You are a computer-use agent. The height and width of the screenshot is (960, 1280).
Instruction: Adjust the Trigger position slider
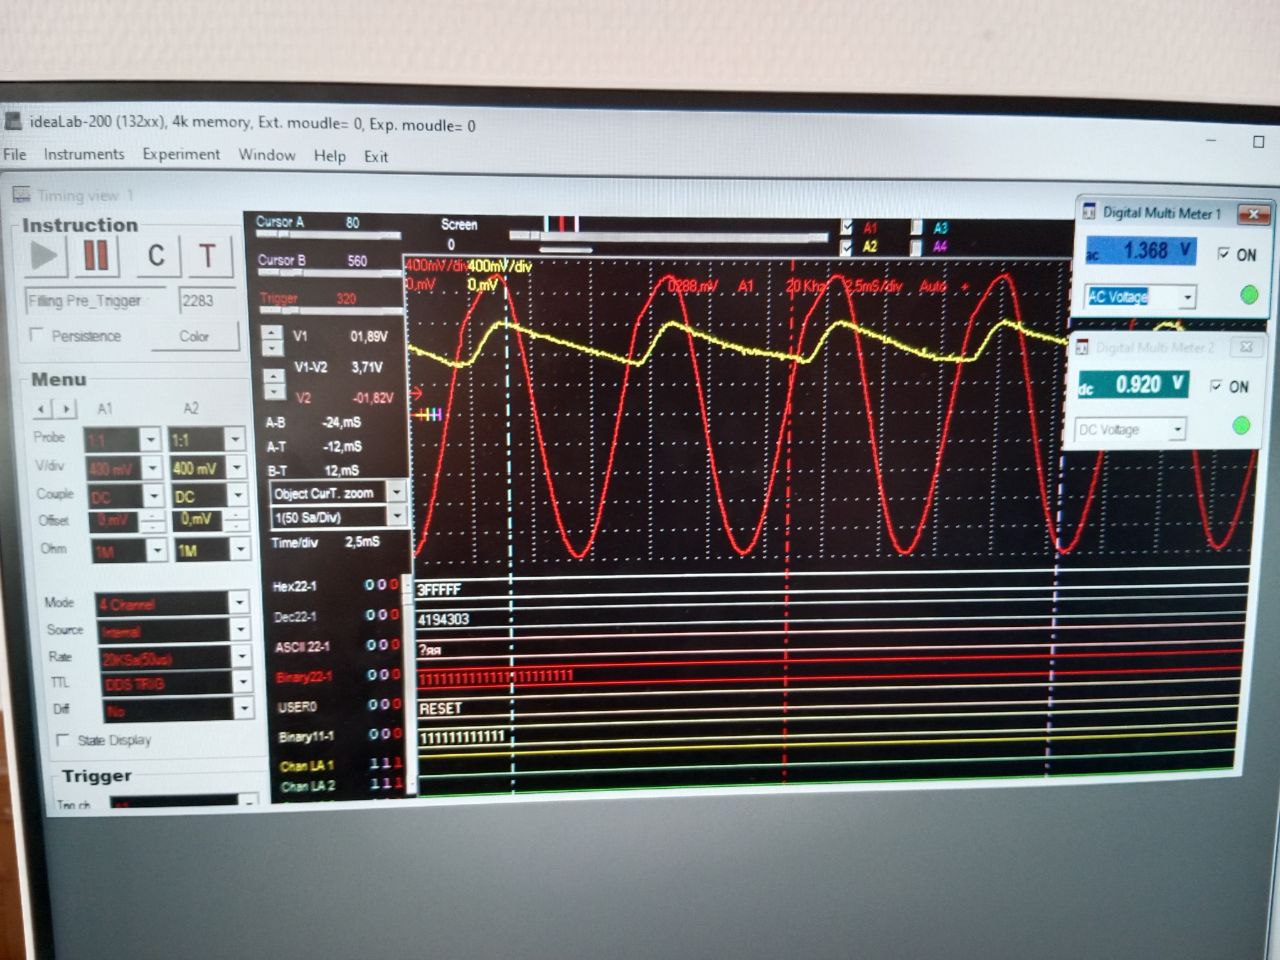point(331,312)
